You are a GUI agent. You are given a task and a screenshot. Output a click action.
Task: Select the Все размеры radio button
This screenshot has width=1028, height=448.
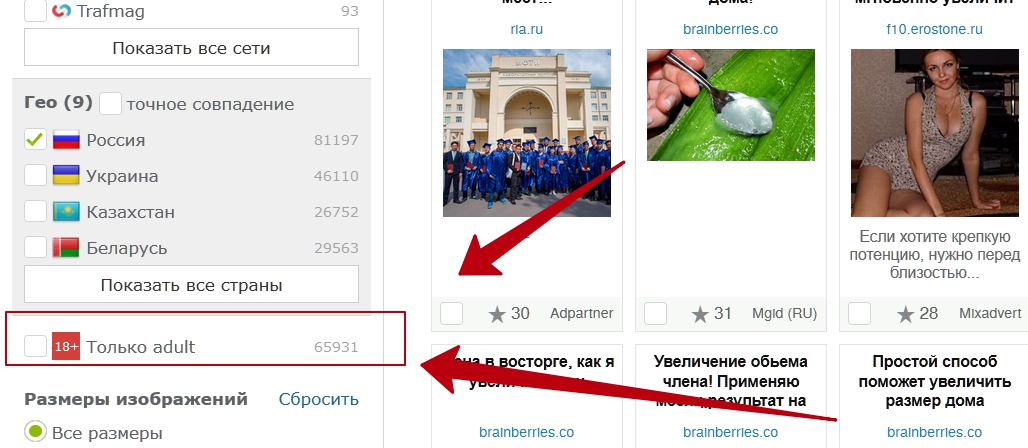35,432
